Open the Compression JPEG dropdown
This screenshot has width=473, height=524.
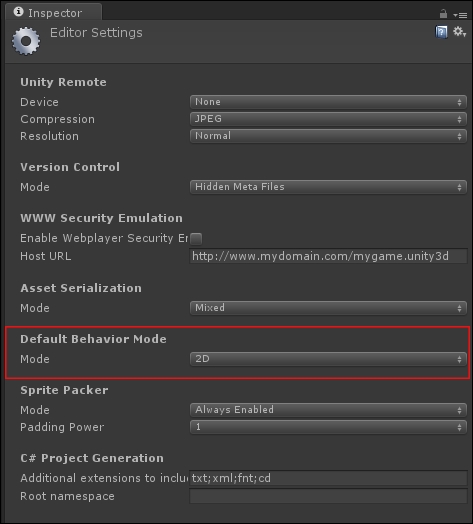click(328, 119)
